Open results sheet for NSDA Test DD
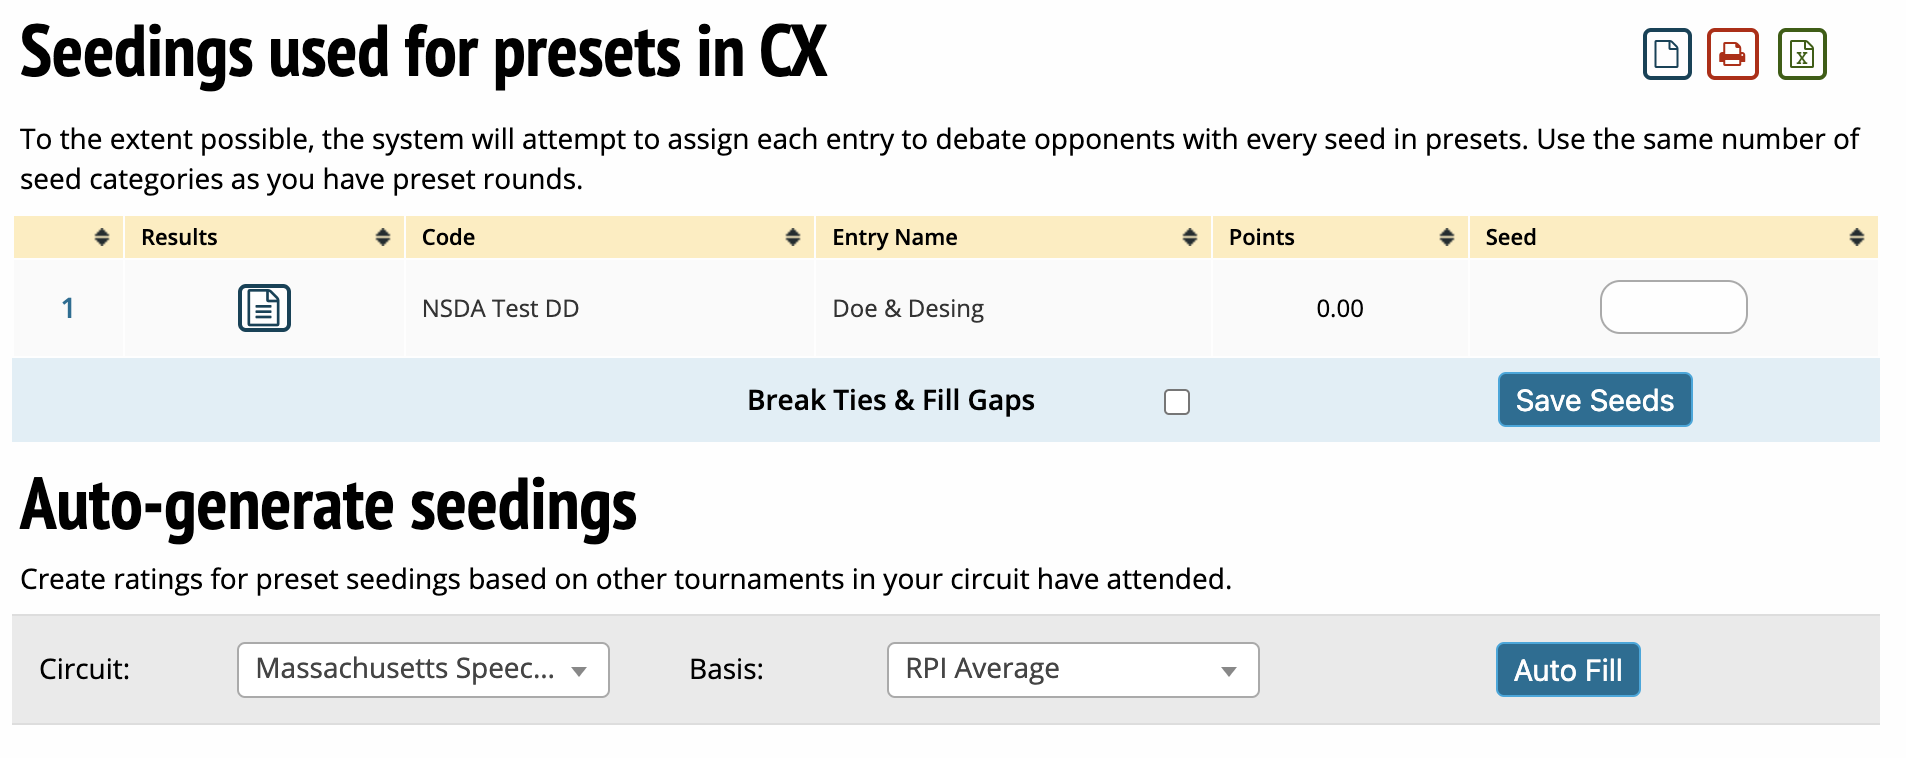1906x758 pixels. (x=264, y=308)
